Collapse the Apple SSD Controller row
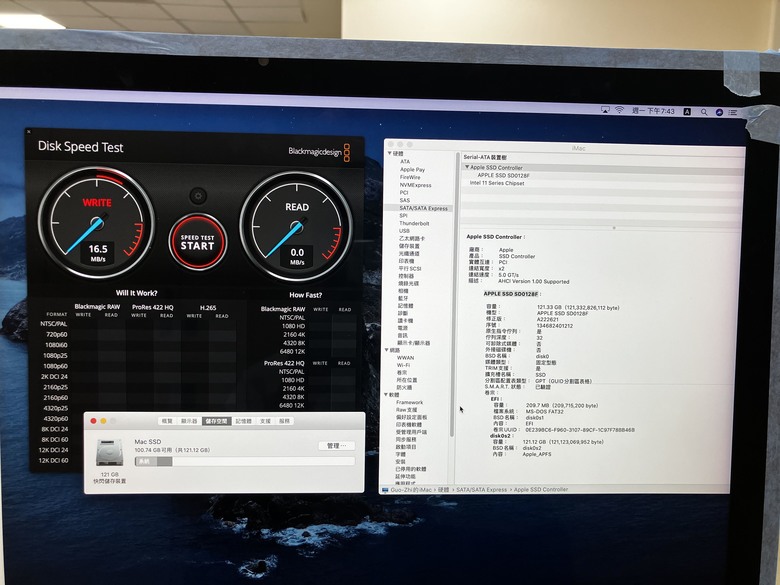This screenshot has height=585, width=780. point(467,168)
